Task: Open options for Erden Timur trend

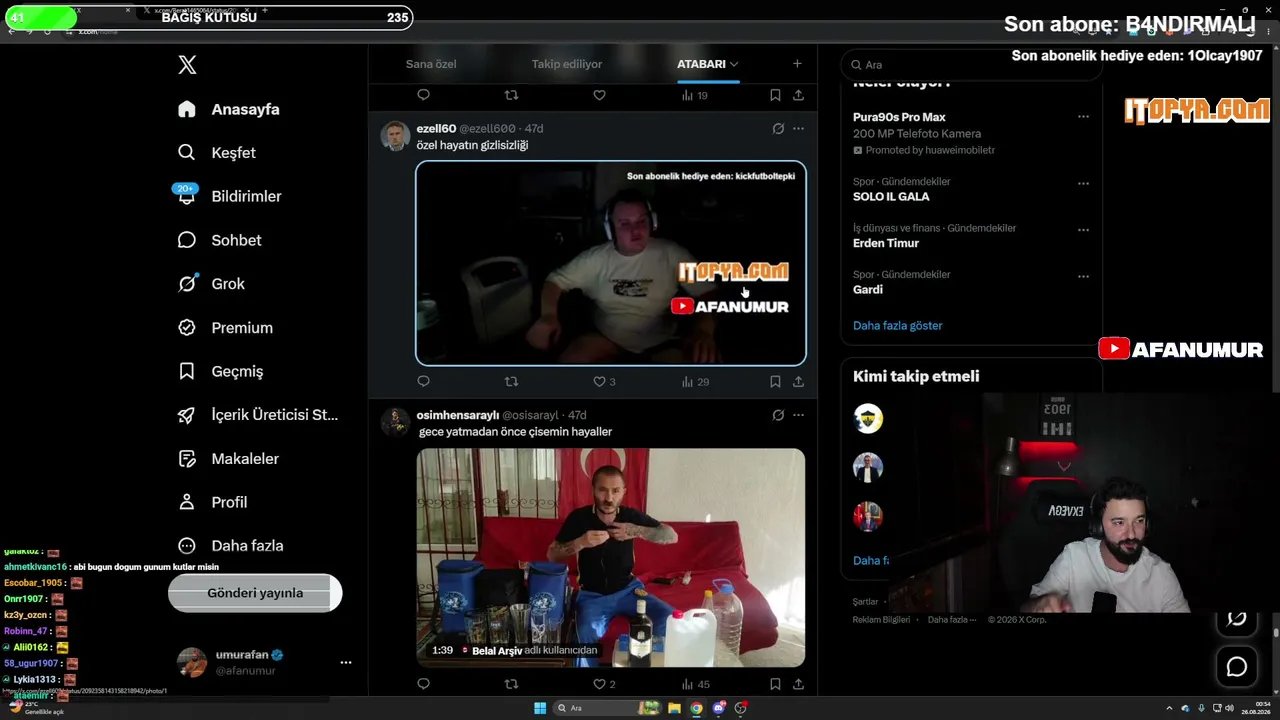Action: [1083, 229]
